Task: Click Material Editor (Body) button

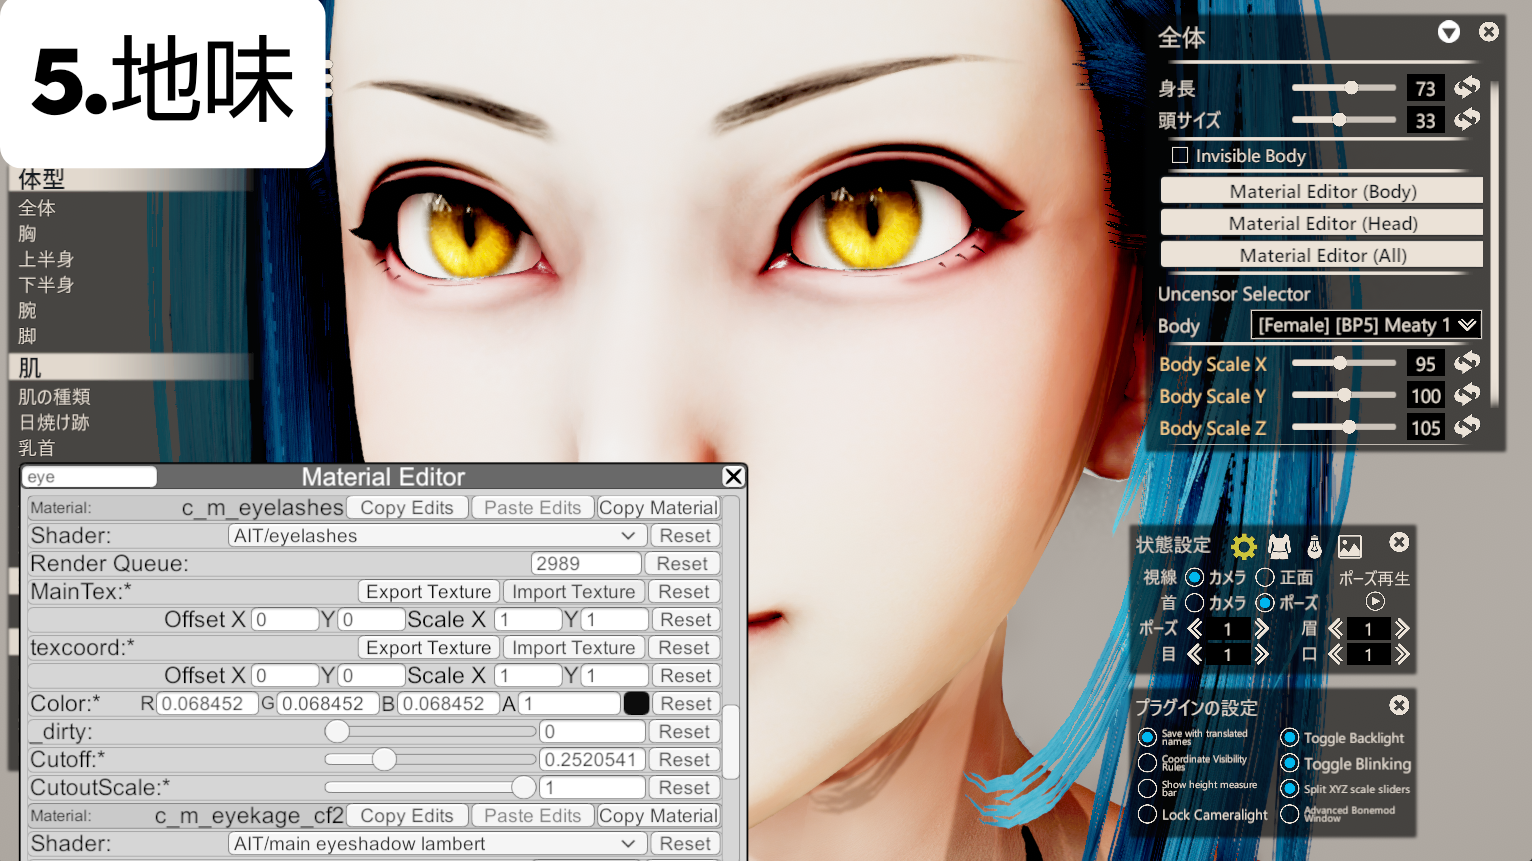Action: tap(1322, 191)
